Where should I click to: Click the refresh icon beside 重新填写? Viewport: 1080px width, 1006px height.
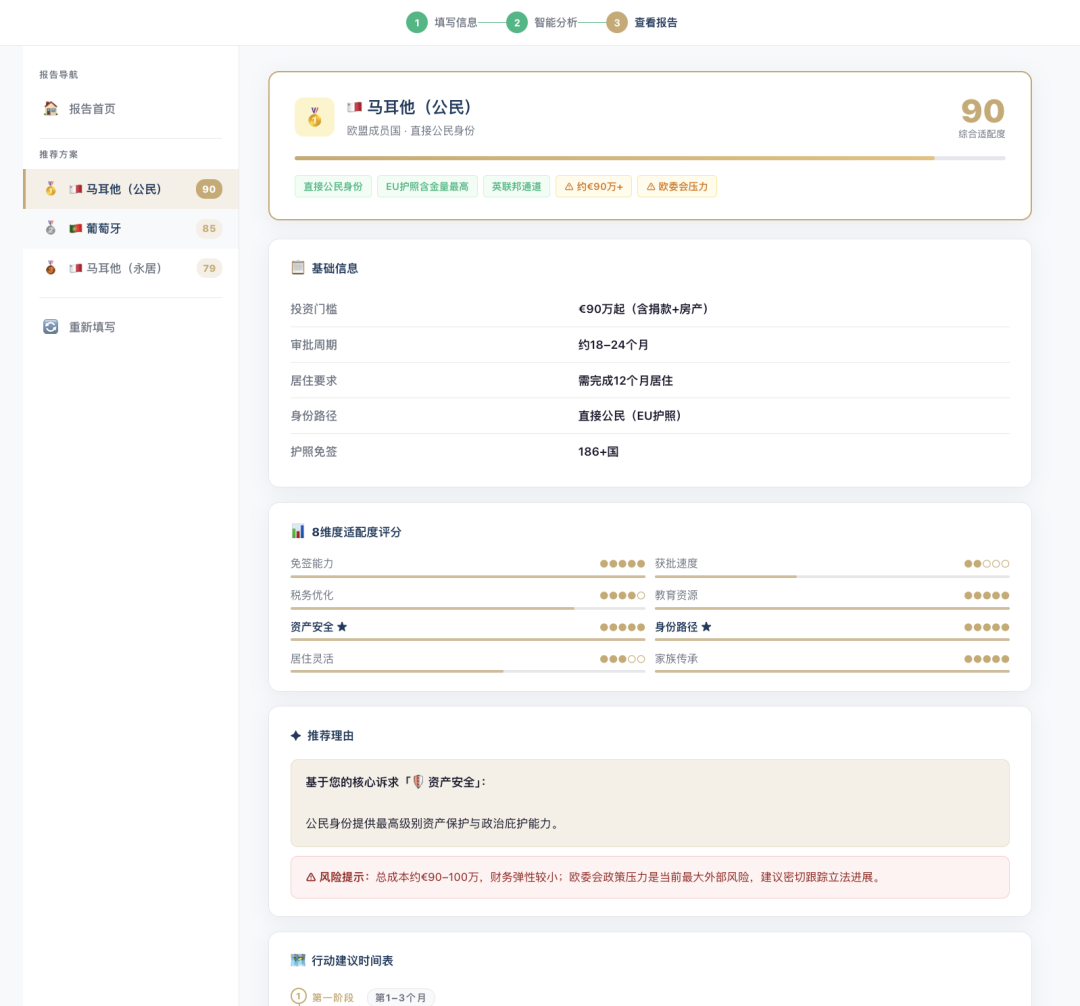pos(50,326)
